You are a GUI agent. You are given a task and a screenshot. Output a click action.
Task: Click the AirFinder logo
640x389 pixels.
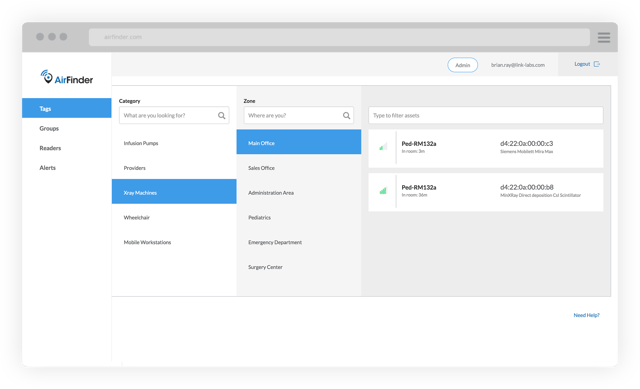coord(67,77)
